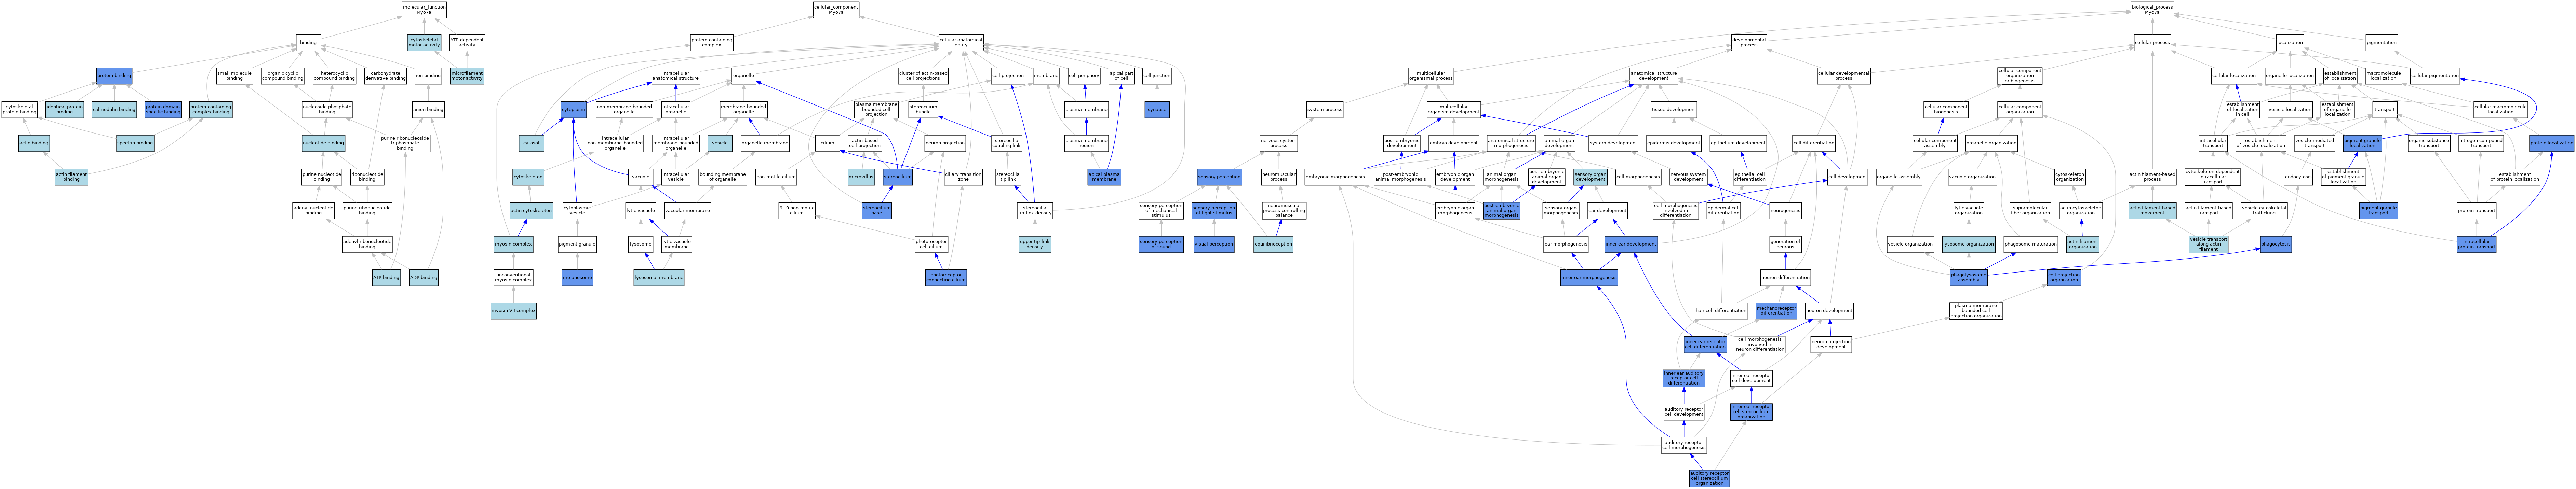Viewport: 2576px width, 489px height.
Task: Select the 'protein binding' blue node
Action: point(114,76)
